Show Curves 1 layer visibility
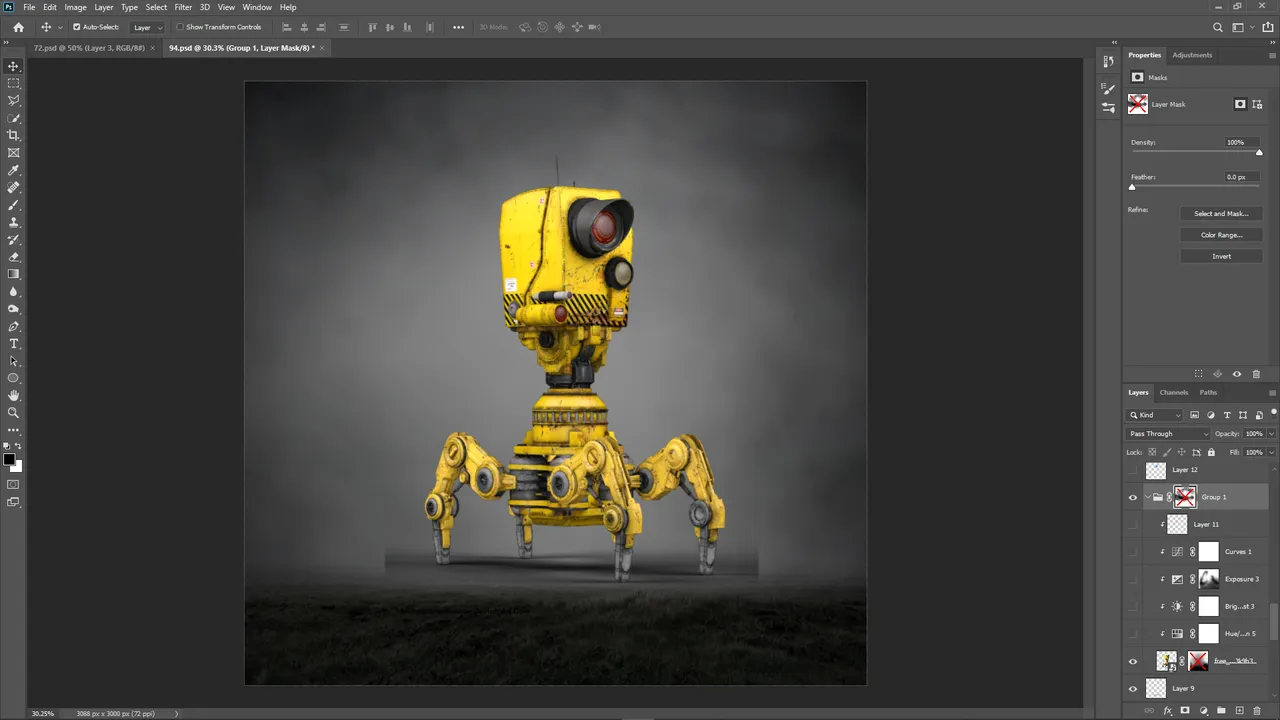Image resolution: width=1280 pixels, height=720 pixels. pos(1133,552)
